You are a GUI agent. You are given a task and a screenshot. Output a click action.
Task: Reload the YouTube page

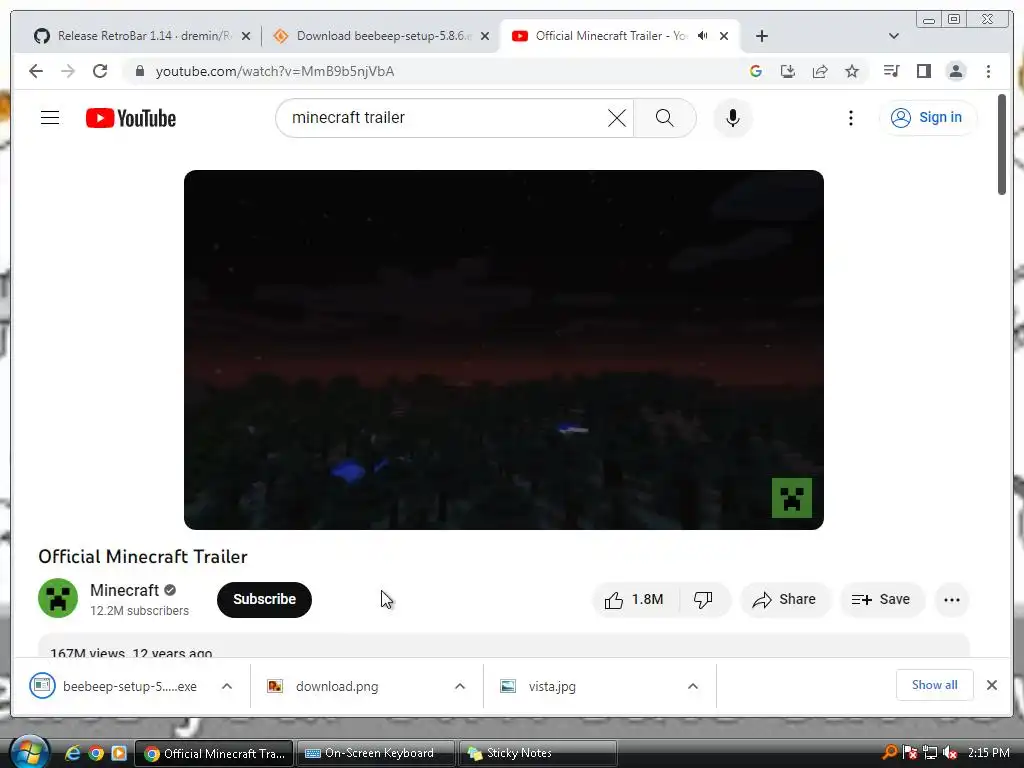(100, 71)
